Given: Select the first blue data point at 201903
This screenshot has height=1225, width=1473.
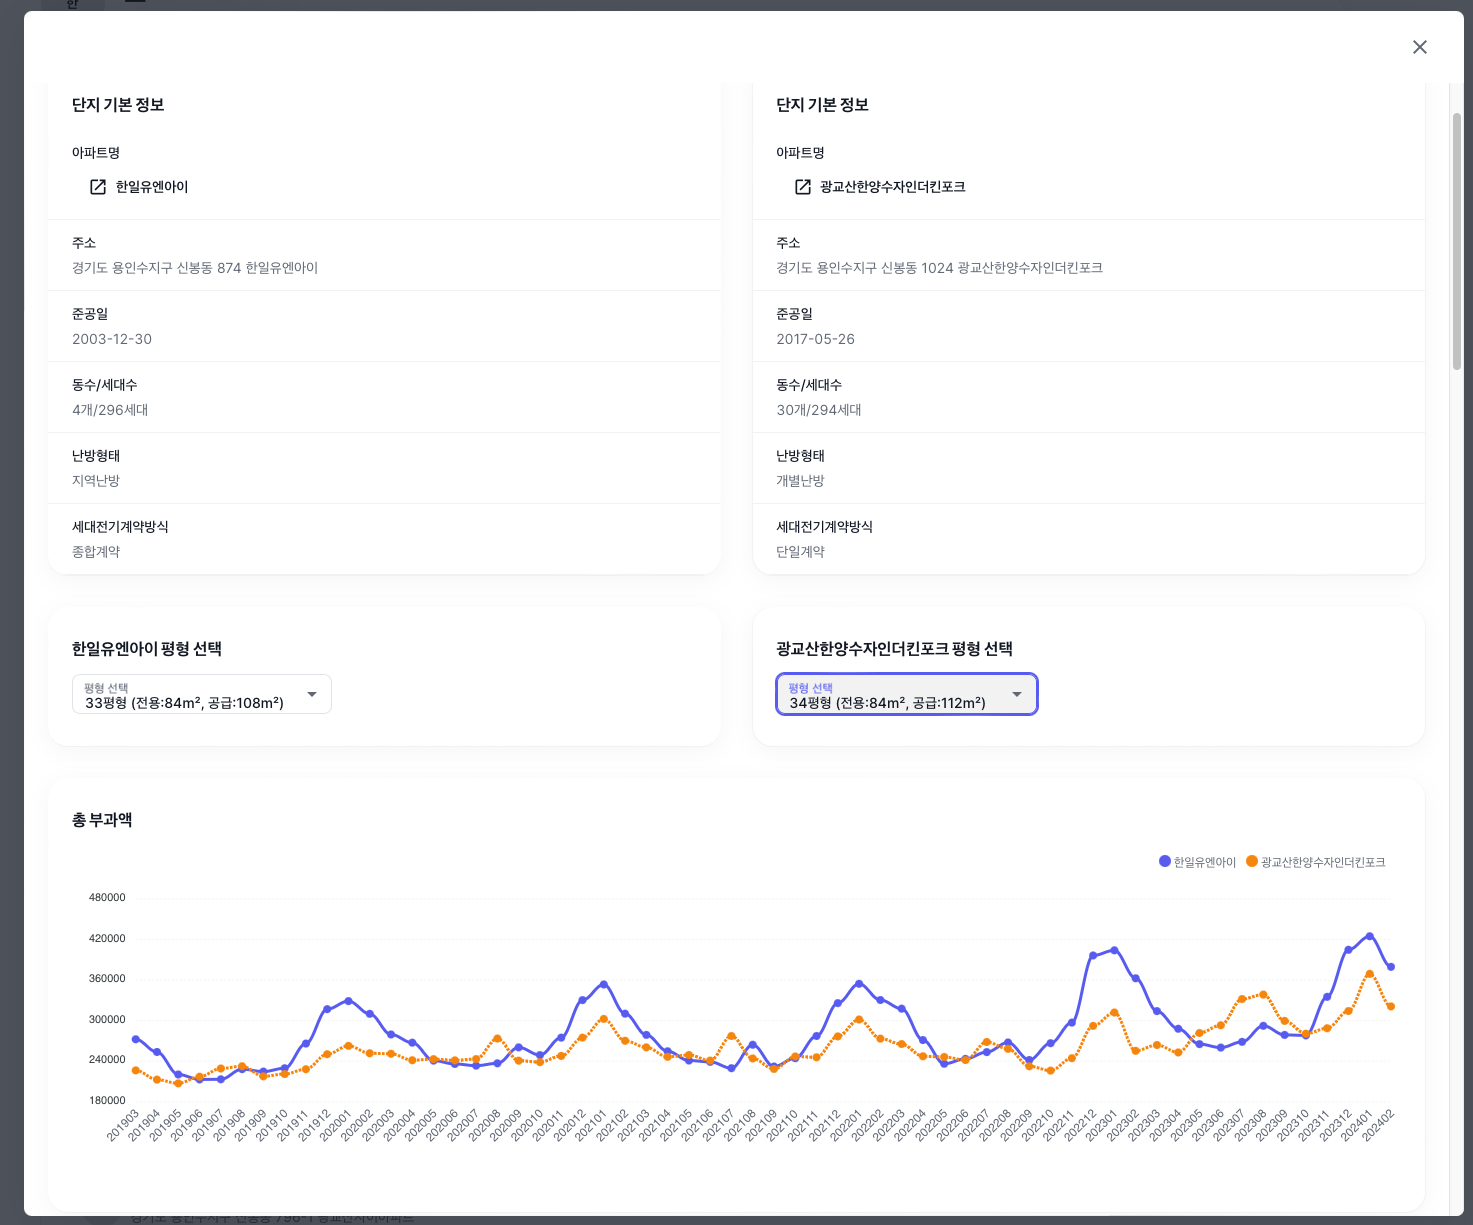Looking at the screenshot, I should 136,1039.
